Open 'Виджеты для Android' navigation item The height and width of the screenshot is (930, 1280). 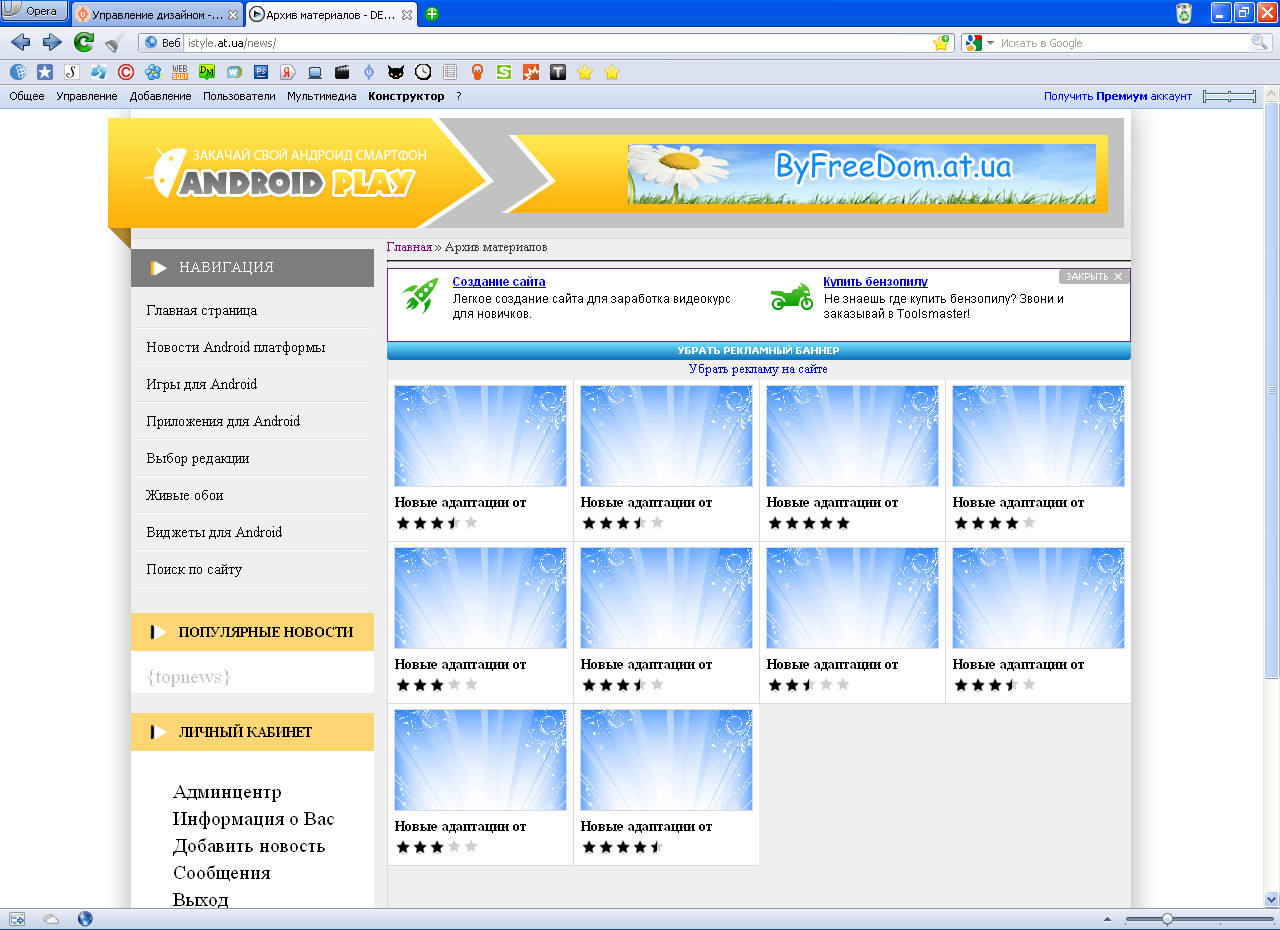pyautogui.click(x=214, y=533)
